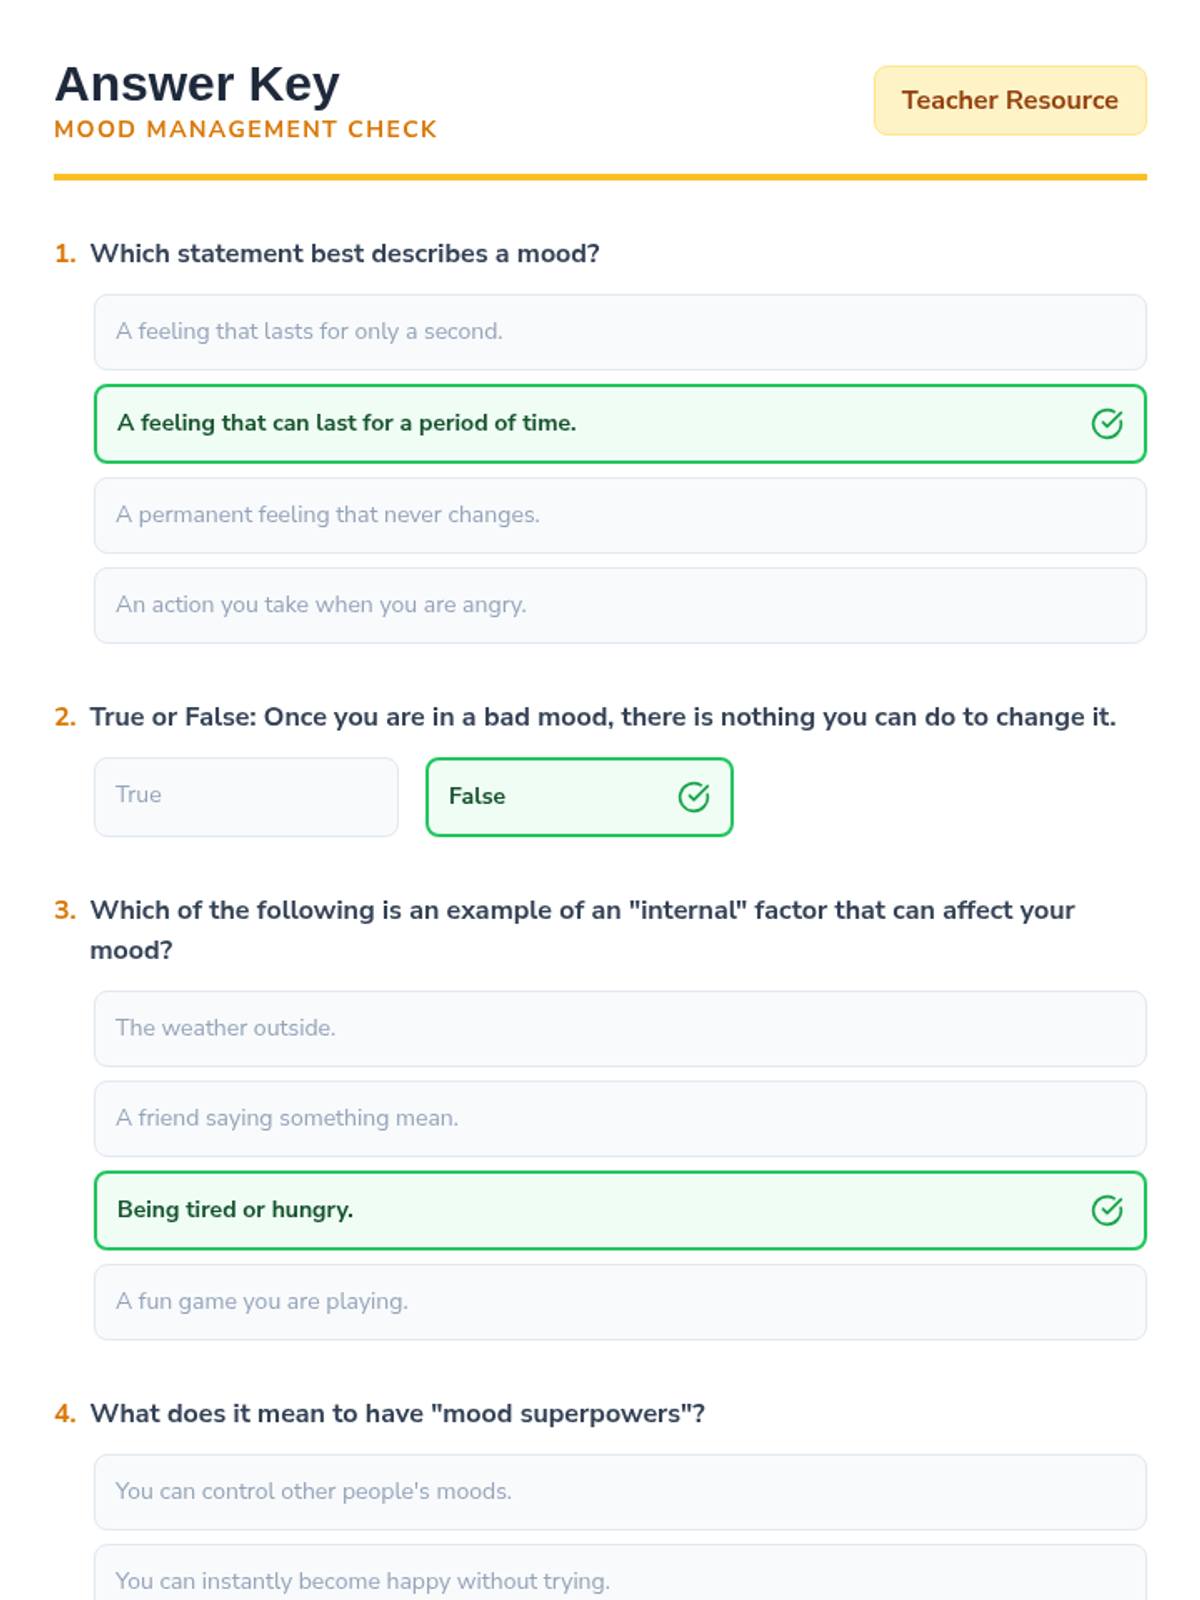The image size is (1200, 1600).
Task: Click the Mood Management Check subtitle
Action: pos(245,130)
